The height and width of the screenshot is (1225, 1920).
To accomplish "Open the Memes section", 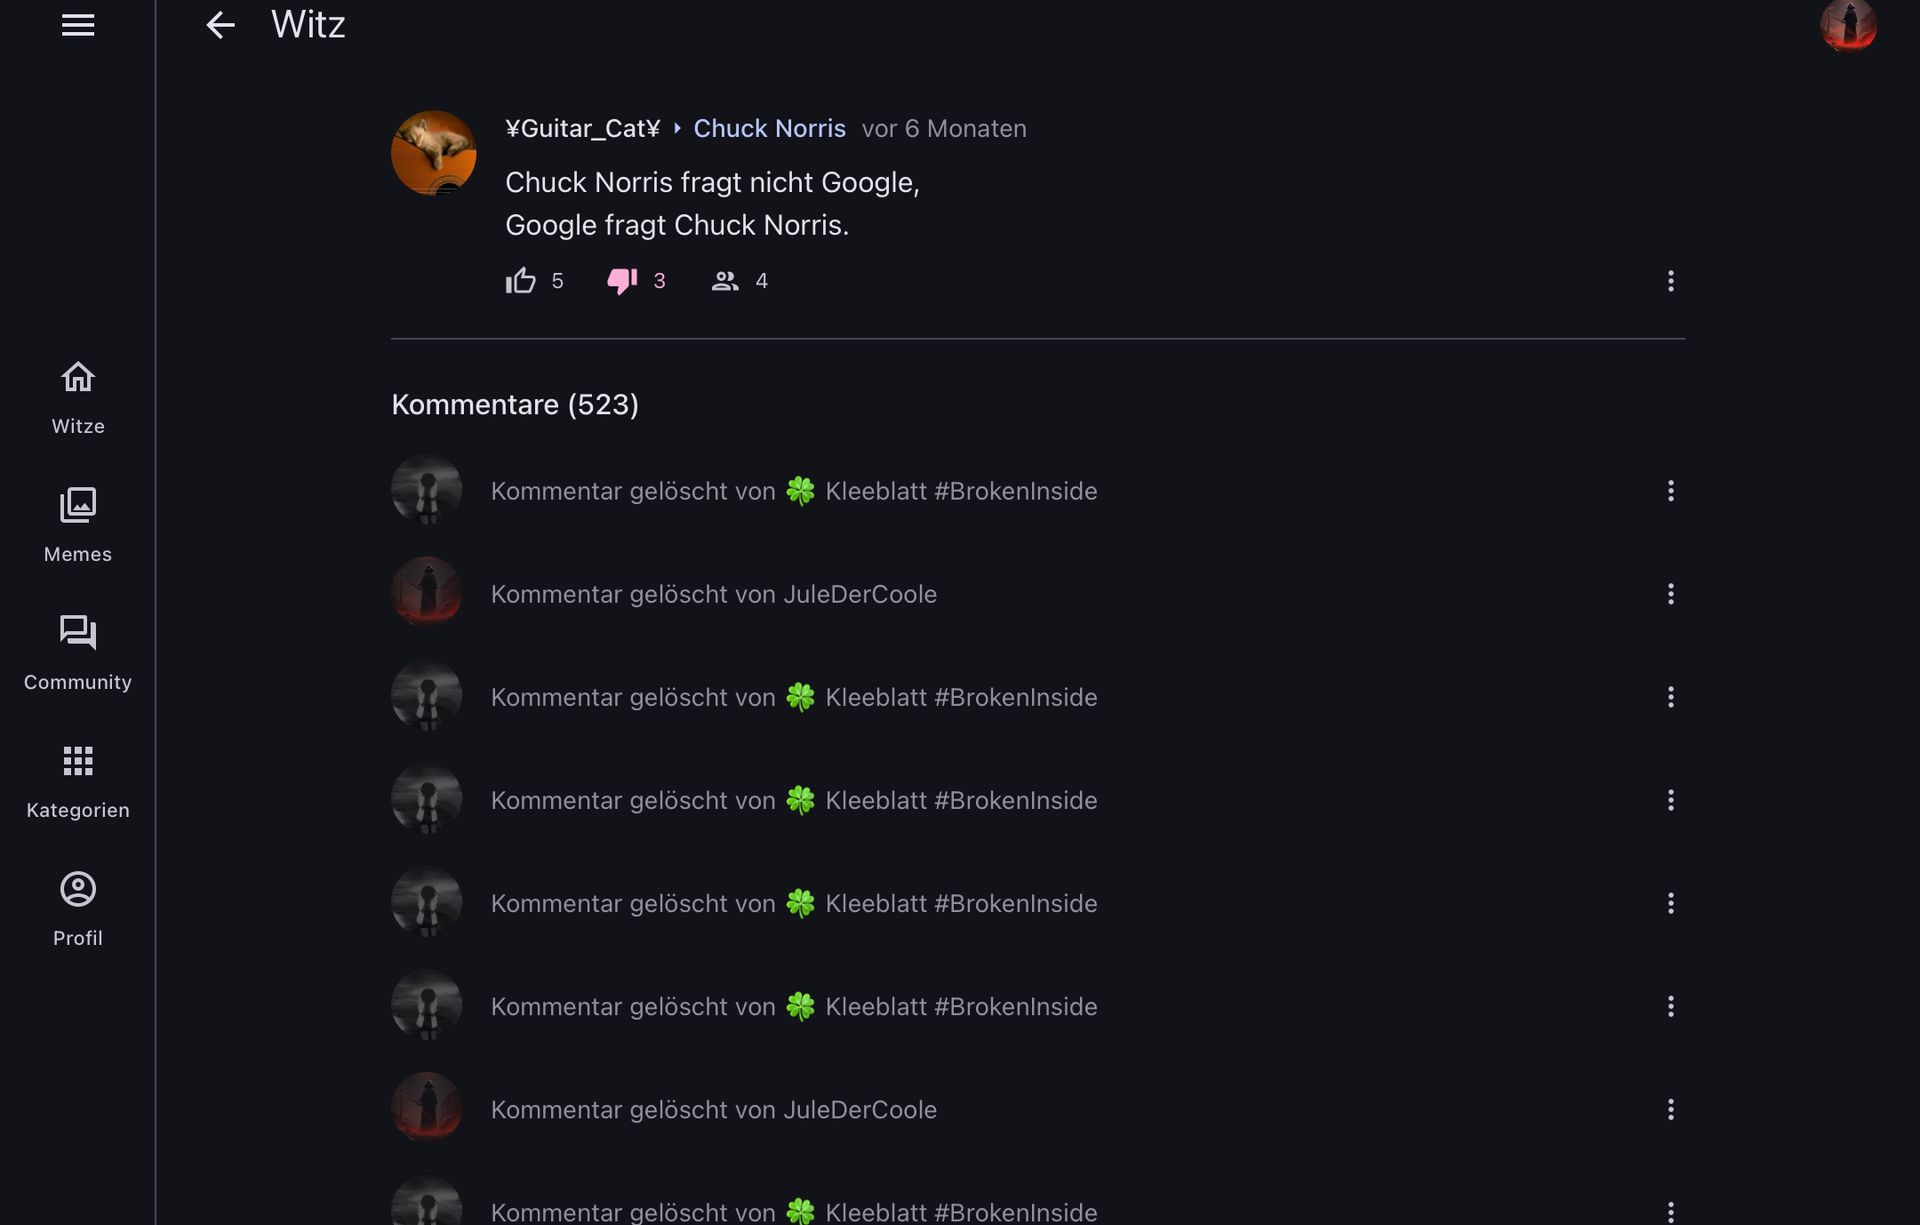I will click(x=78, y=525).
